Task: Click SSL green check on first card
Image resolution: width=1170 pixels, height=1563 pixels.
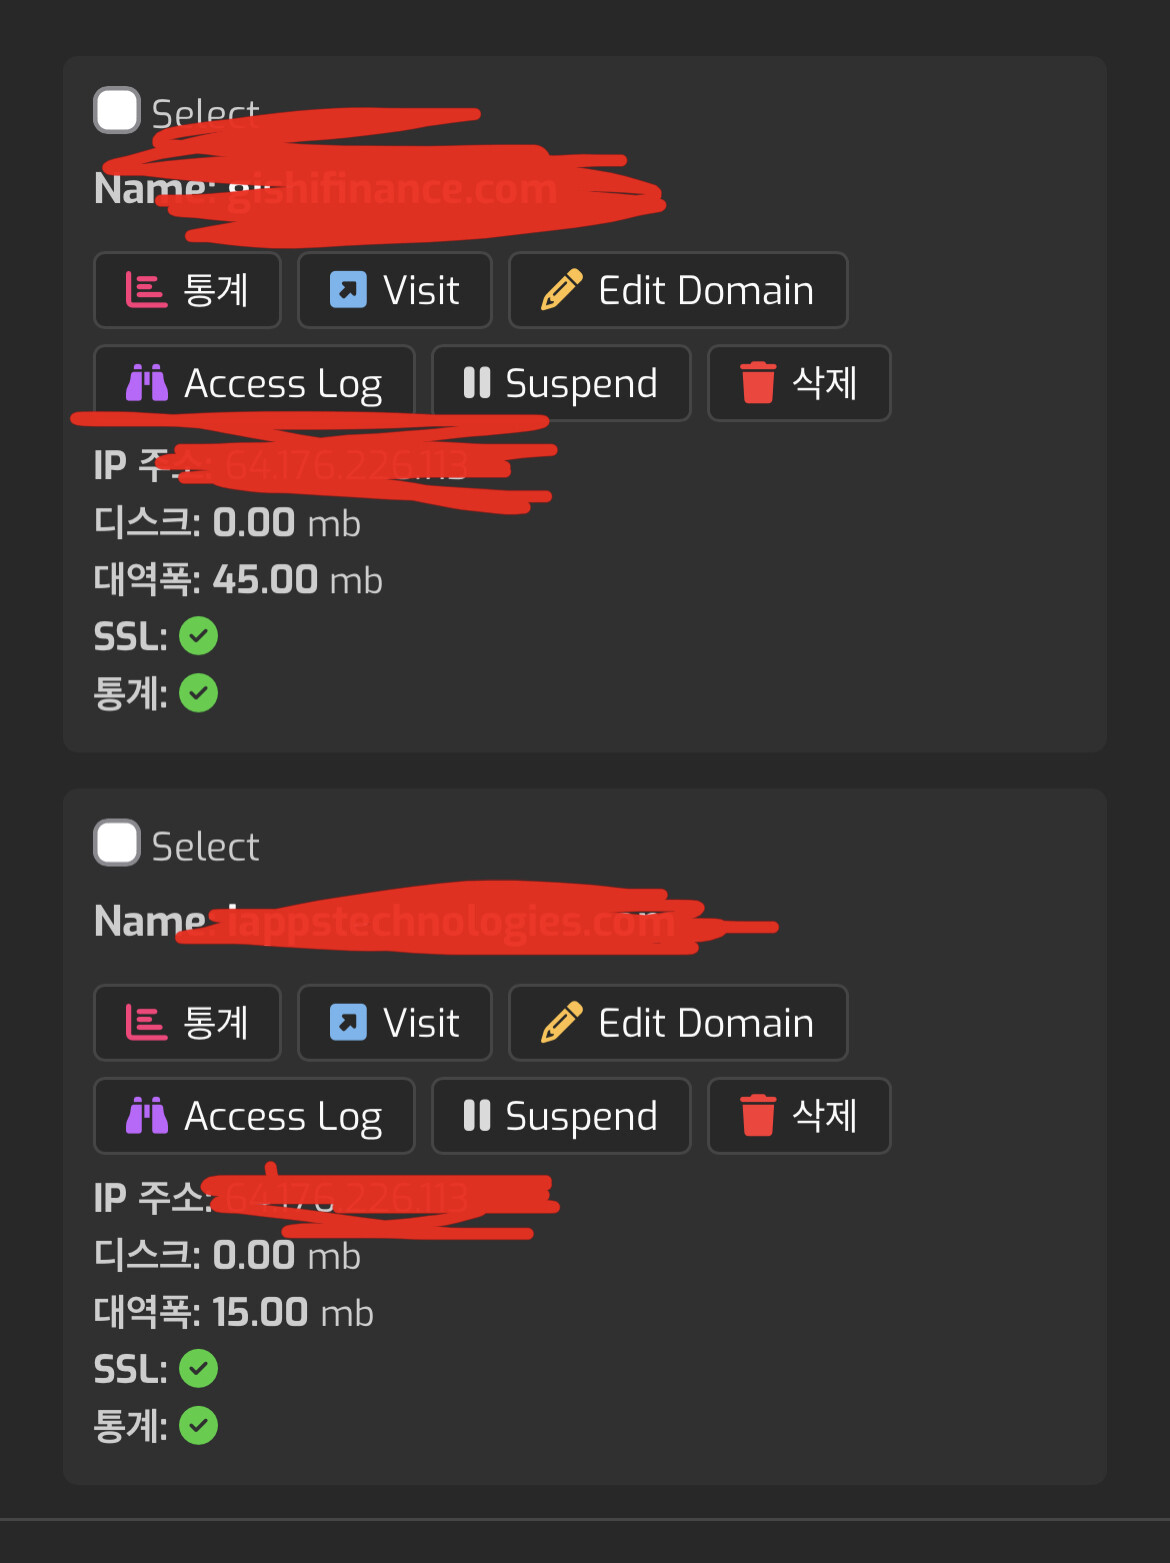Action: [x=198, y=636]
